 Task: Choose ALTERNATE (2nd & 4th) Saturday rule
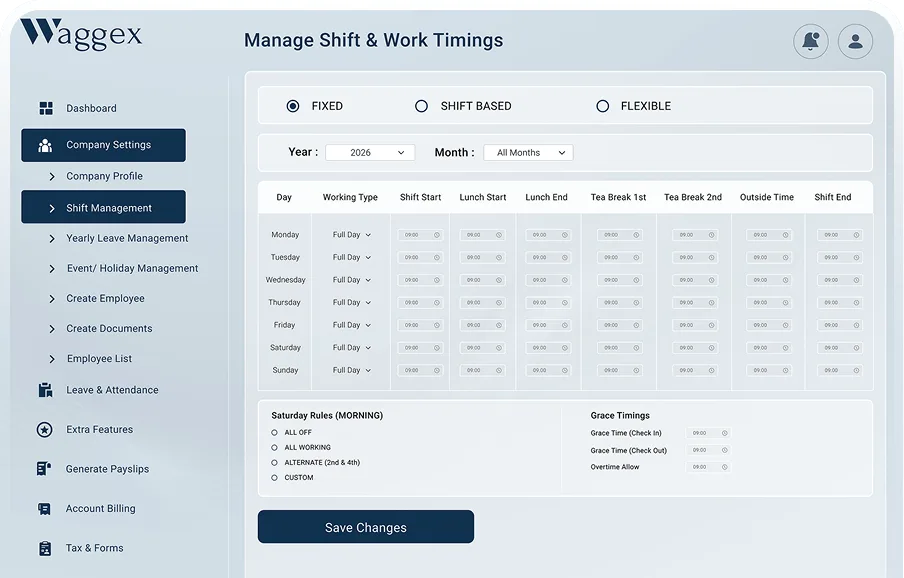[274, 462]
